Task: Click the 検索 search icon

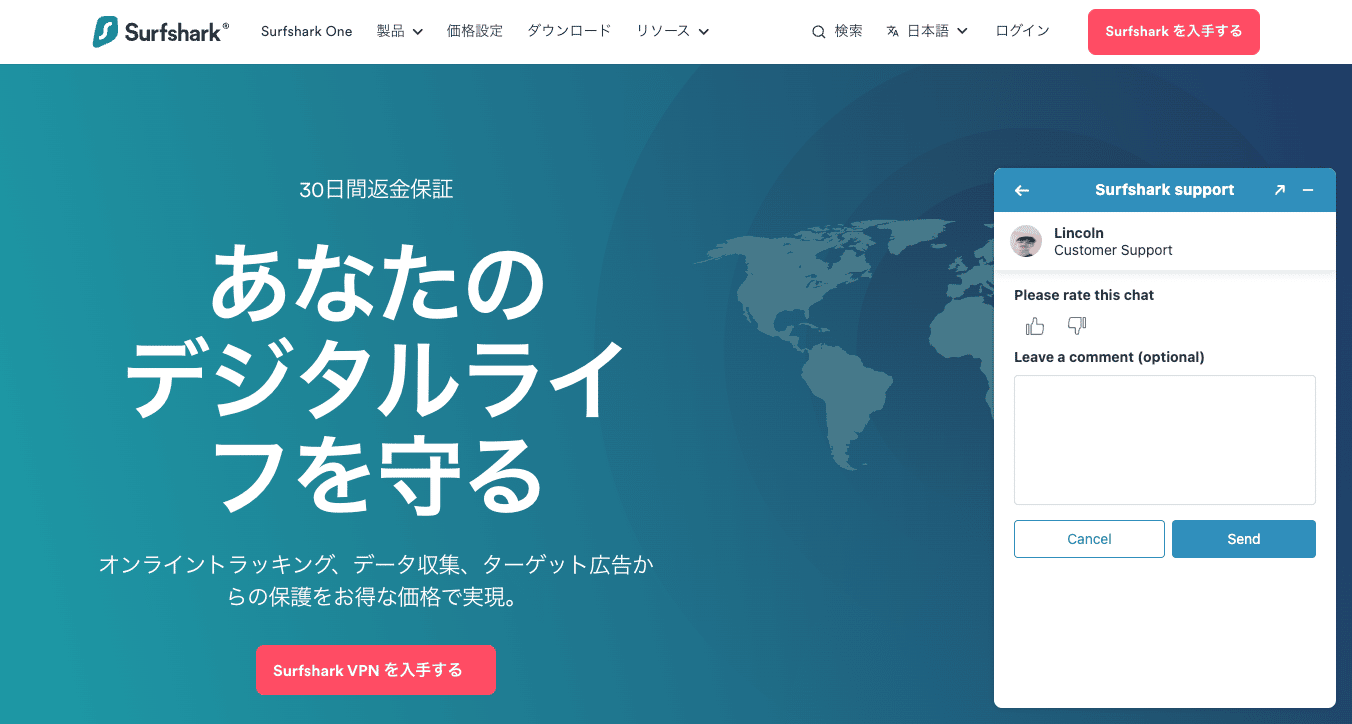Action: pyautogui.click(x=819, y=32)
